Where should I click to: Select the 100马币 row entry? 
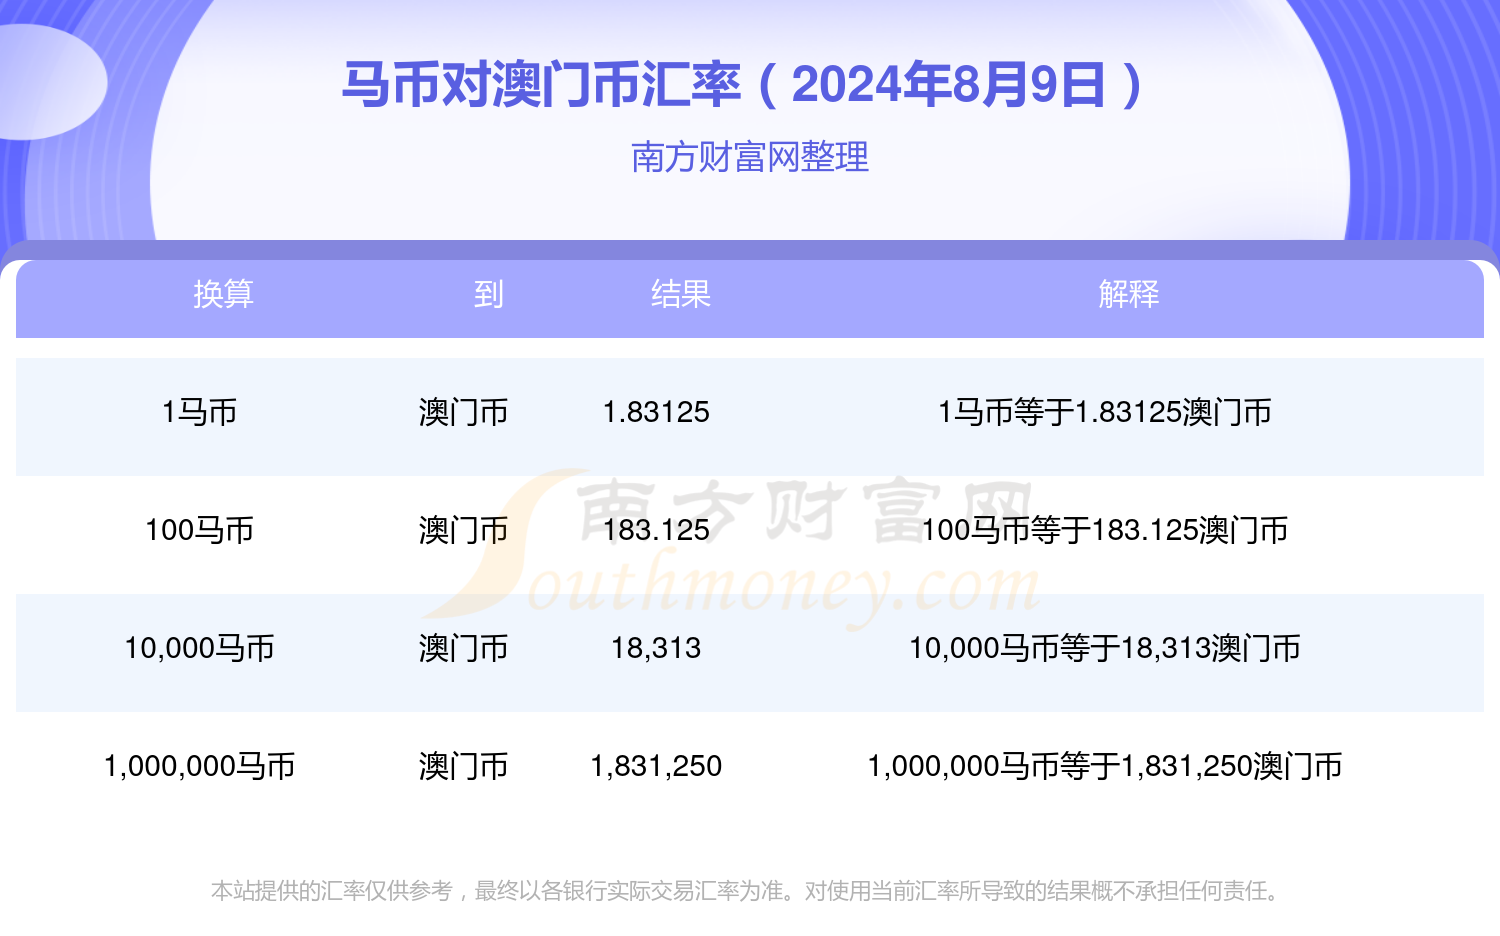[x=200, y=530]
